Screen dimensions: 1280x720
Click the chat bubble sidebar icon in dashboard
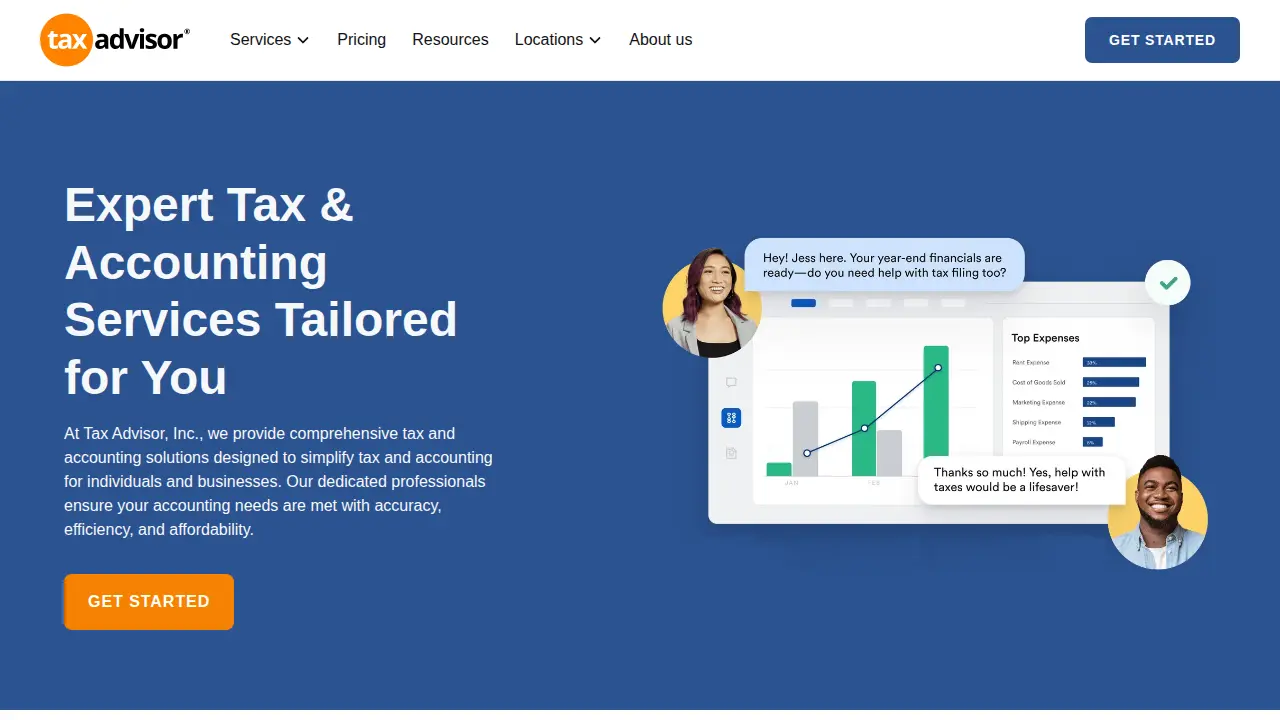click(x=731, y=382)
